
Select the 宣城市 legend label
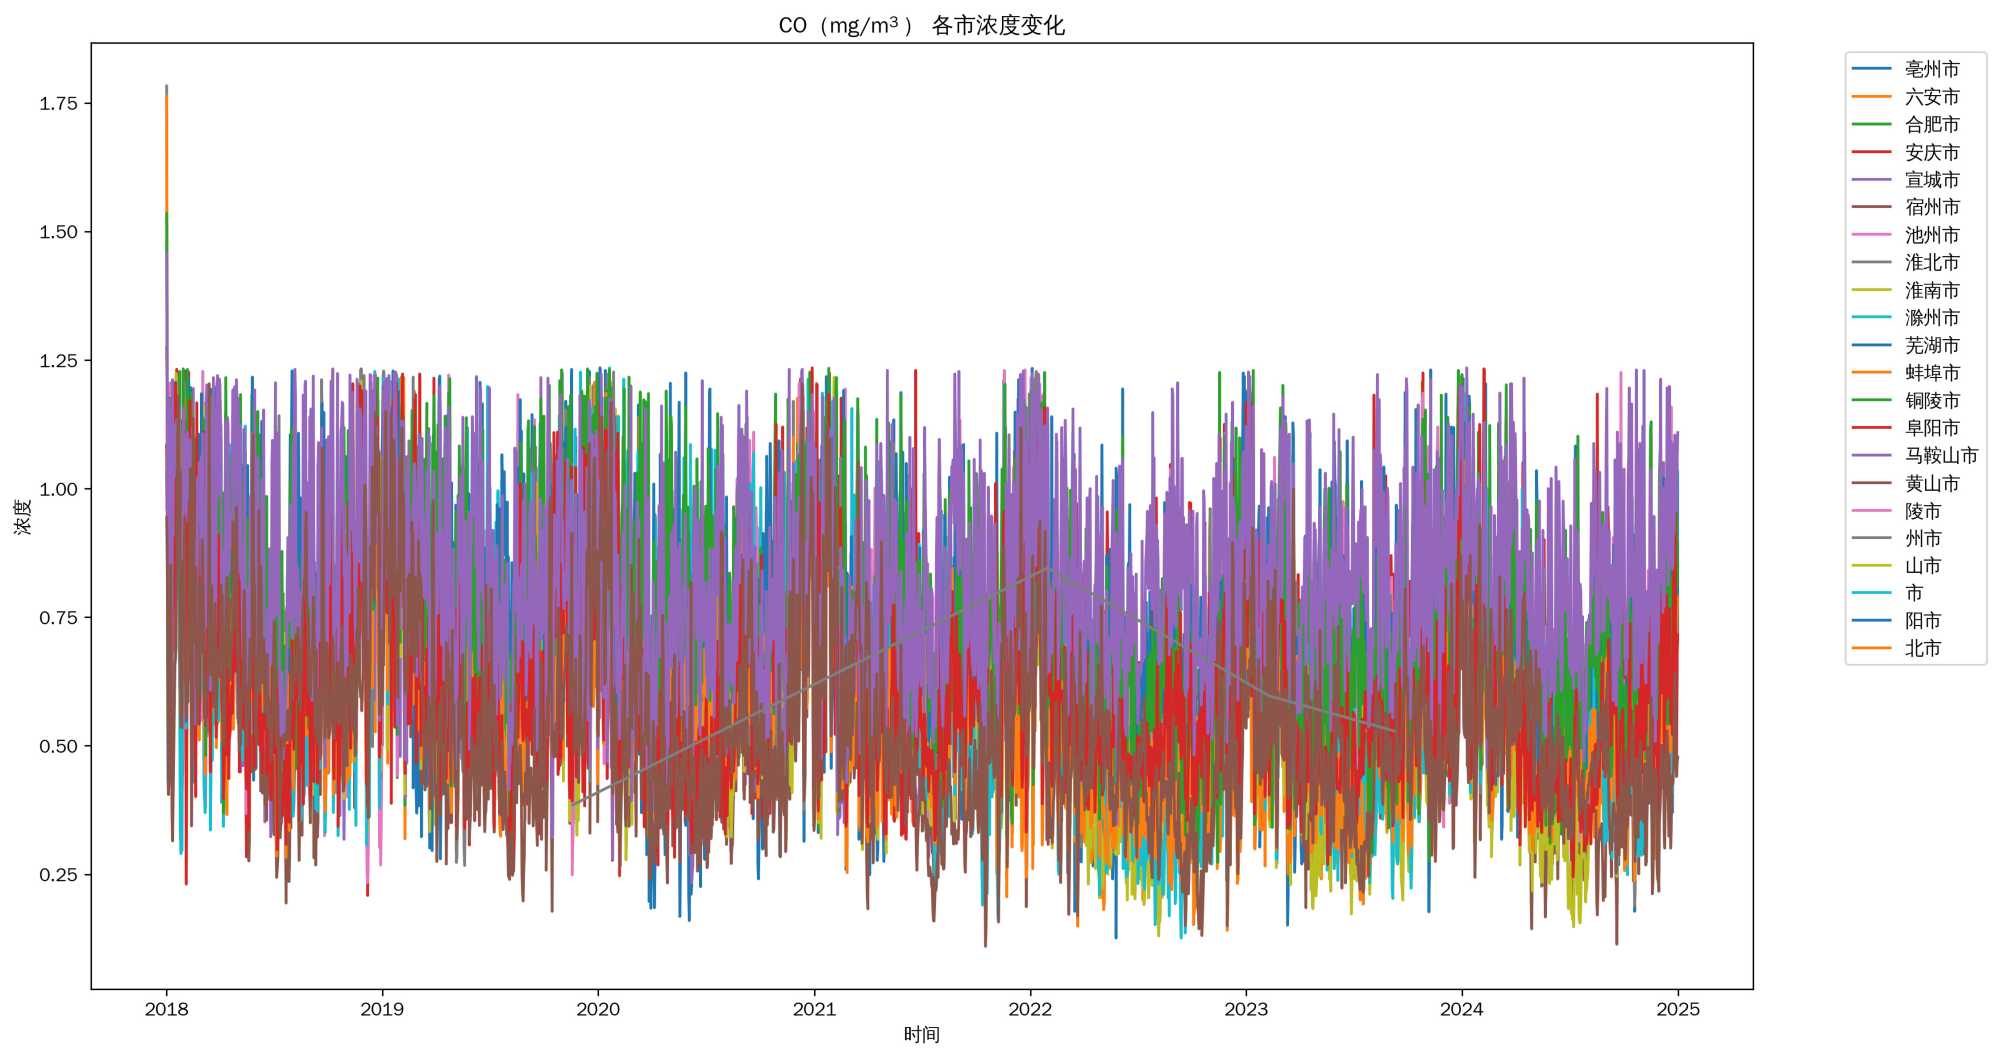[1931, 180]
